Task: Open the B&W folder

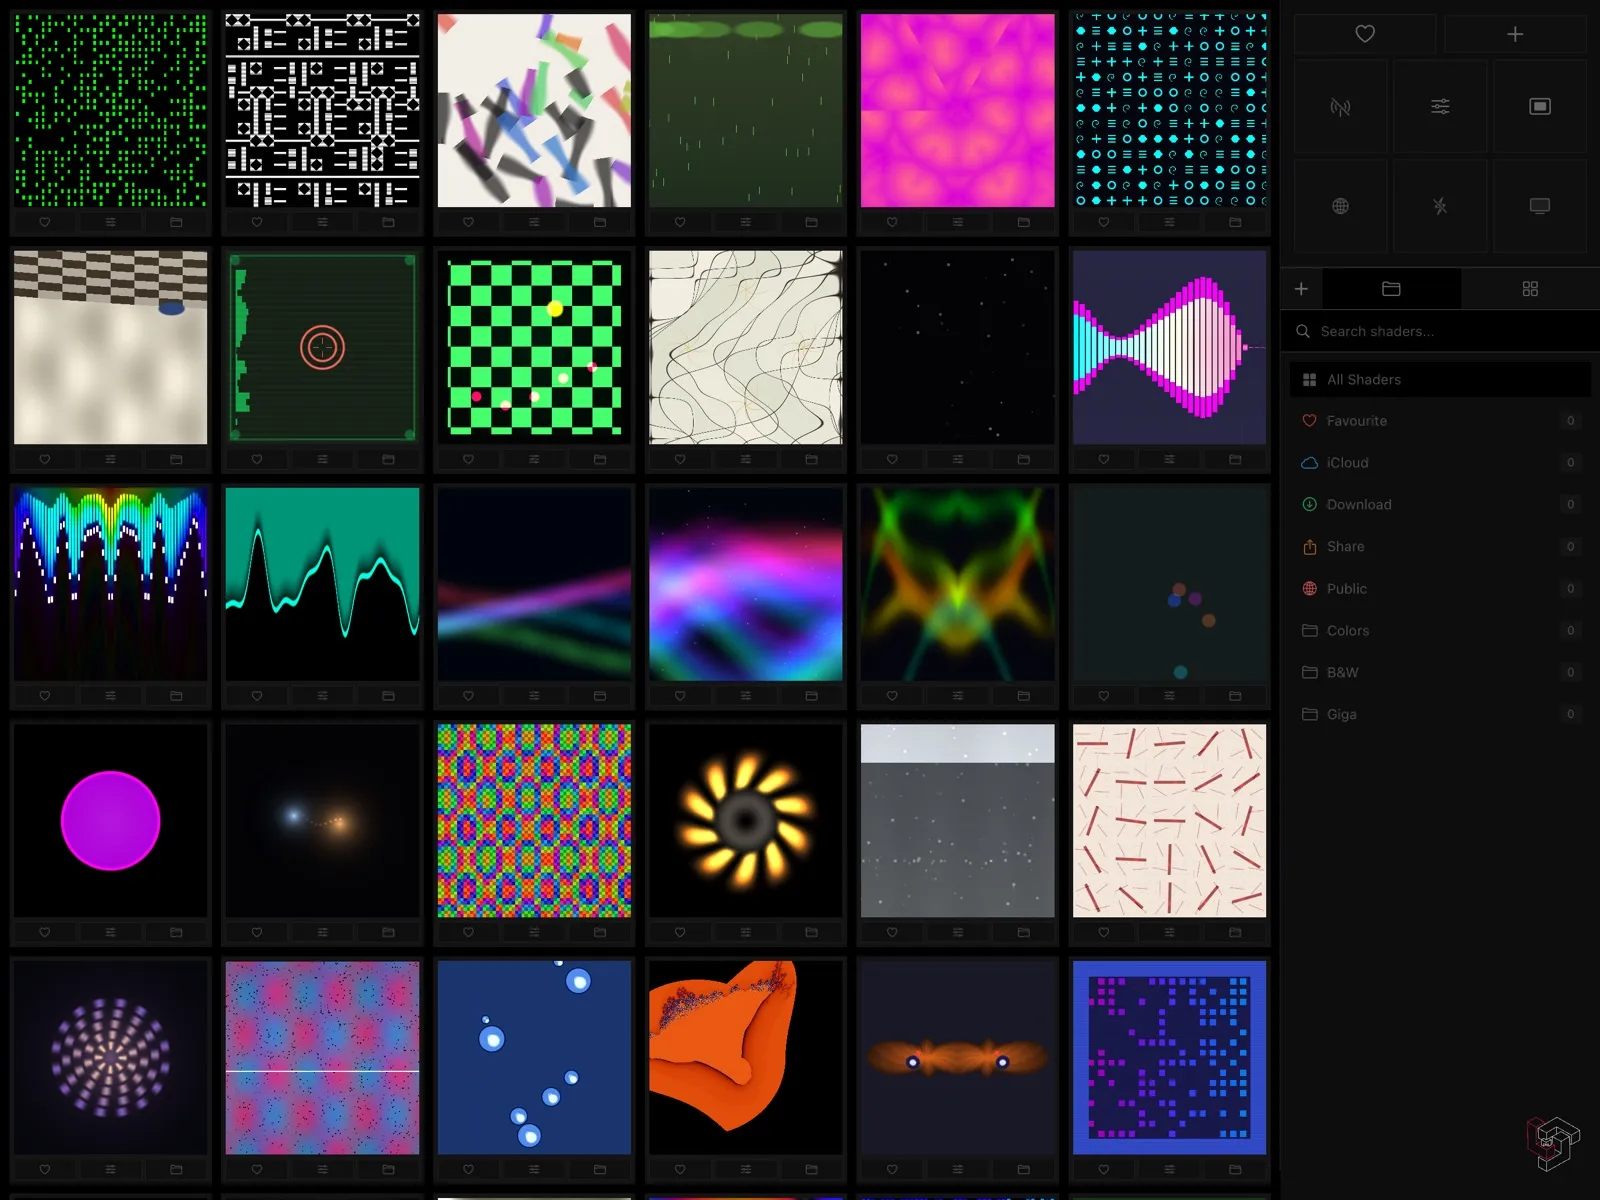Action: (x=1440, y=673)
